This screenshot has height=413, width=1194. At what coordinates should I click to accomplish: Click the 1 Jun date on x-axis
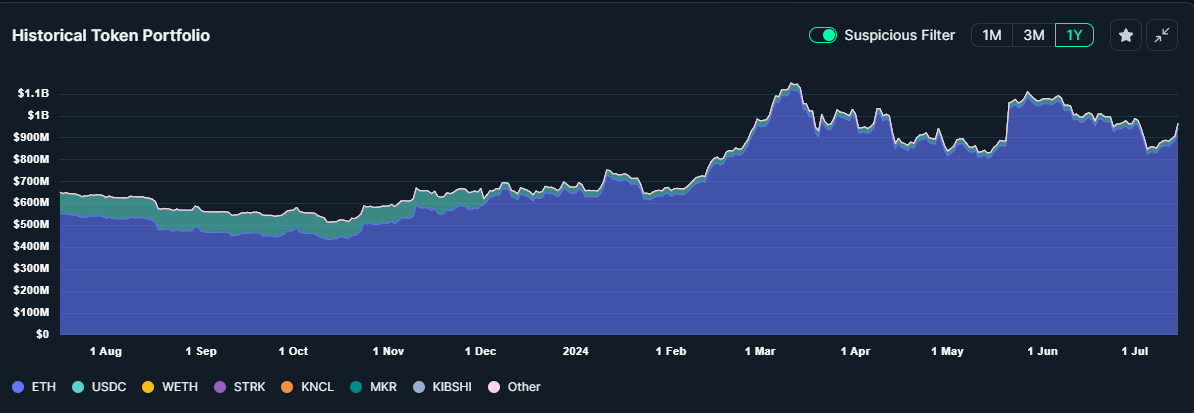pyautogui.click(x=1041, y=352)
